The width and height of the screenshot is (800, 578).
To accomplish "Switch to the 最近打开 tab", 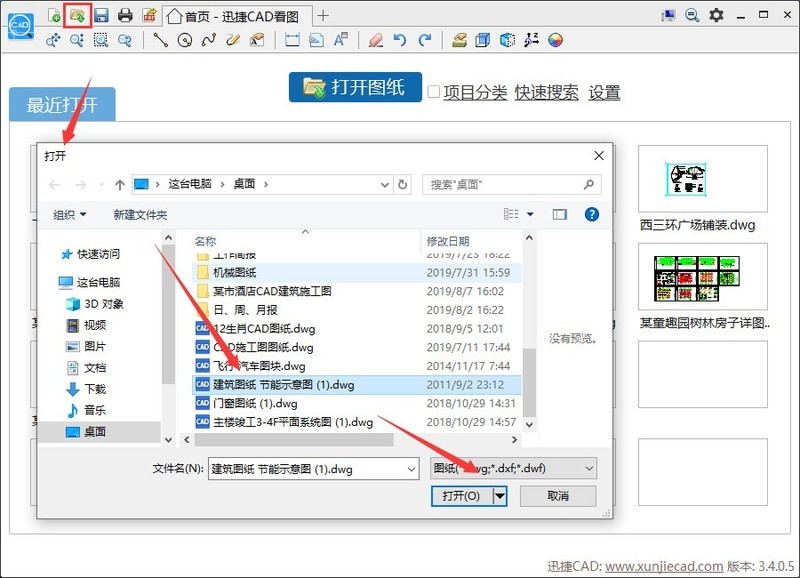I will pos(62,105).
